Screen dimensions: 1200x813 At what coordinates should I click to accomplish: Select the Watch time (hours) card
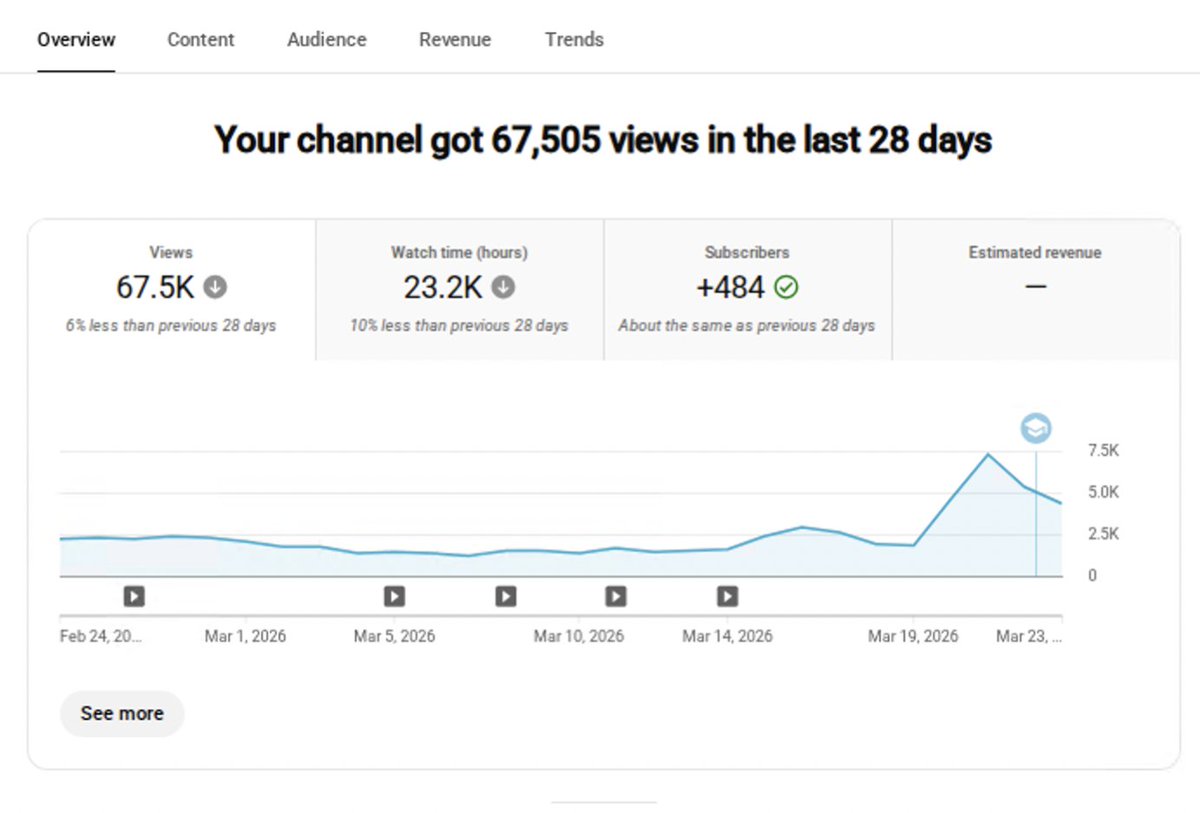tap(460, 290)
